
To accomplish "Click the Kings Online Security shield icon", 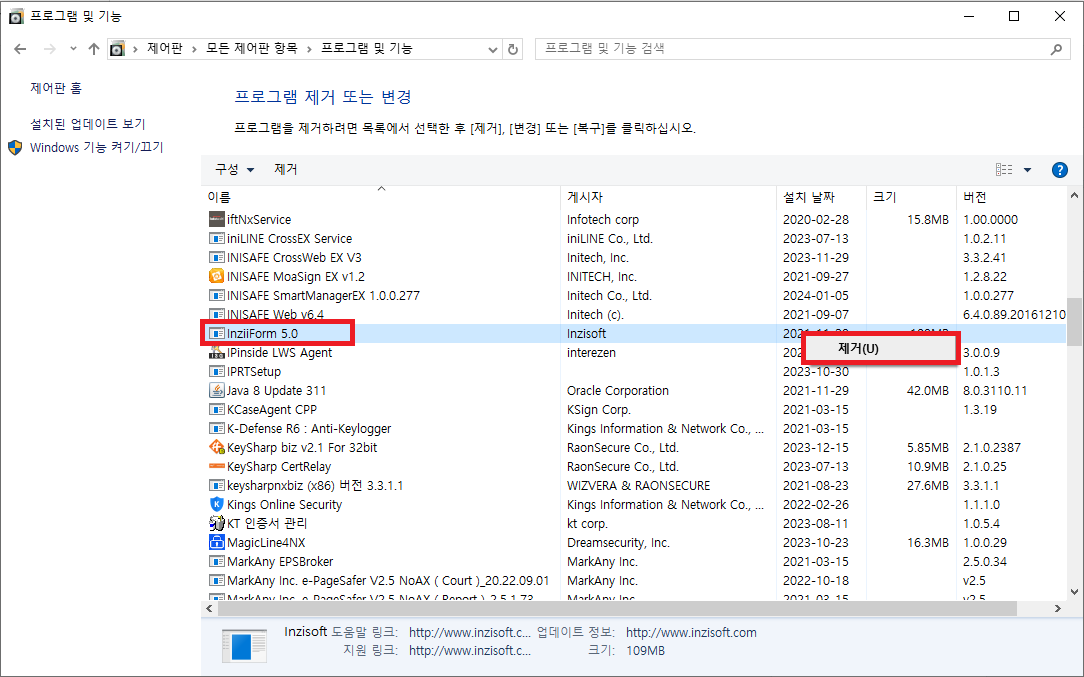I will click(216, 505).
